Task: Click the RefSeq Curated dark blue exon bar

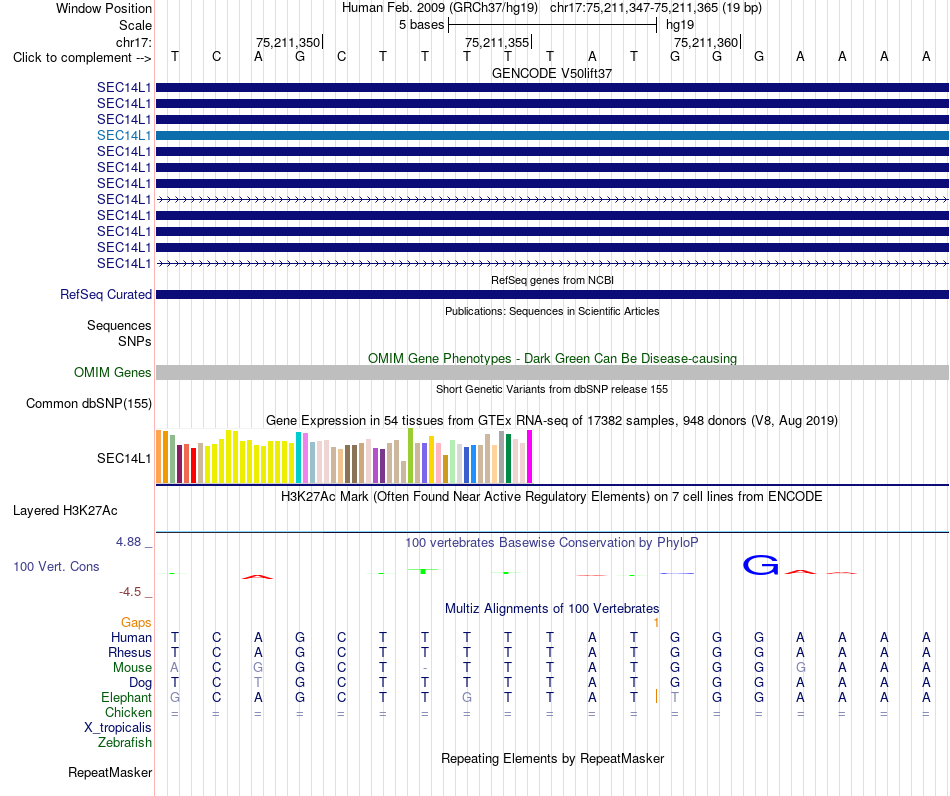Action: tap(552, 295)
